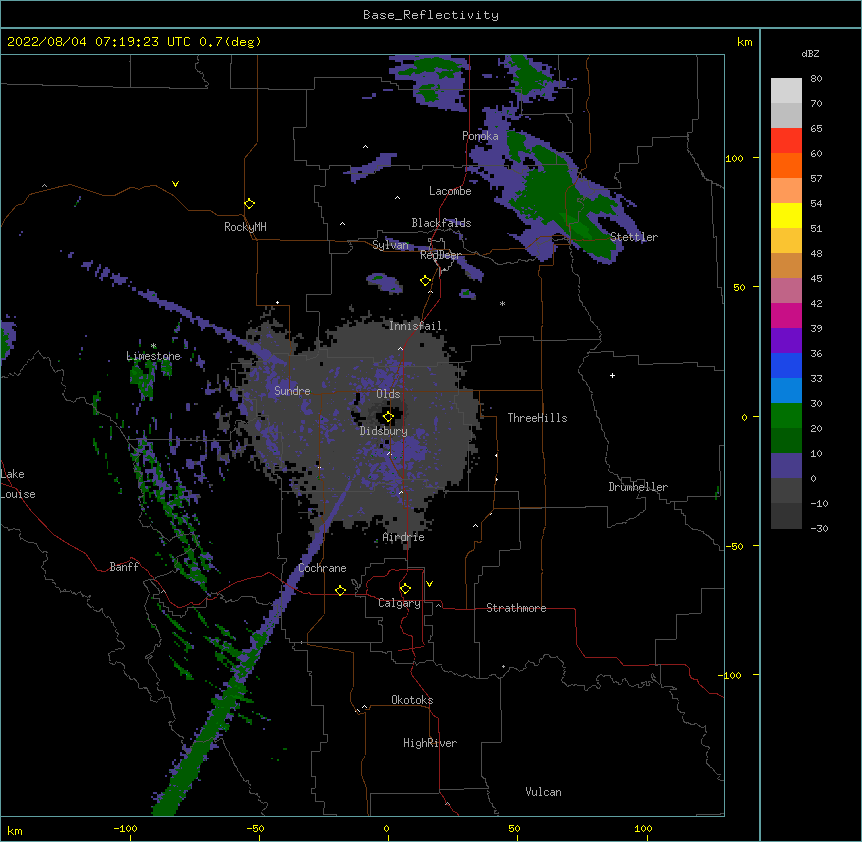Click the Airdrie city label

pyautogui.click(x=404, y=537)
